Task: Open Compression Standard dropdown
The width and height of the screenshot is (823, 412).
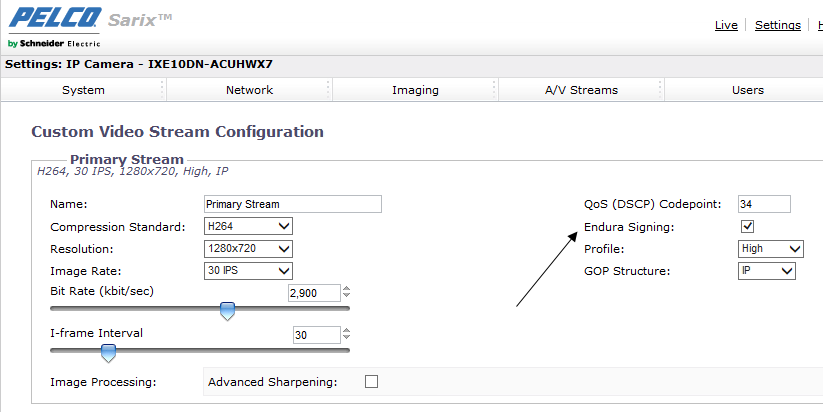Action: tap(248, 227)
